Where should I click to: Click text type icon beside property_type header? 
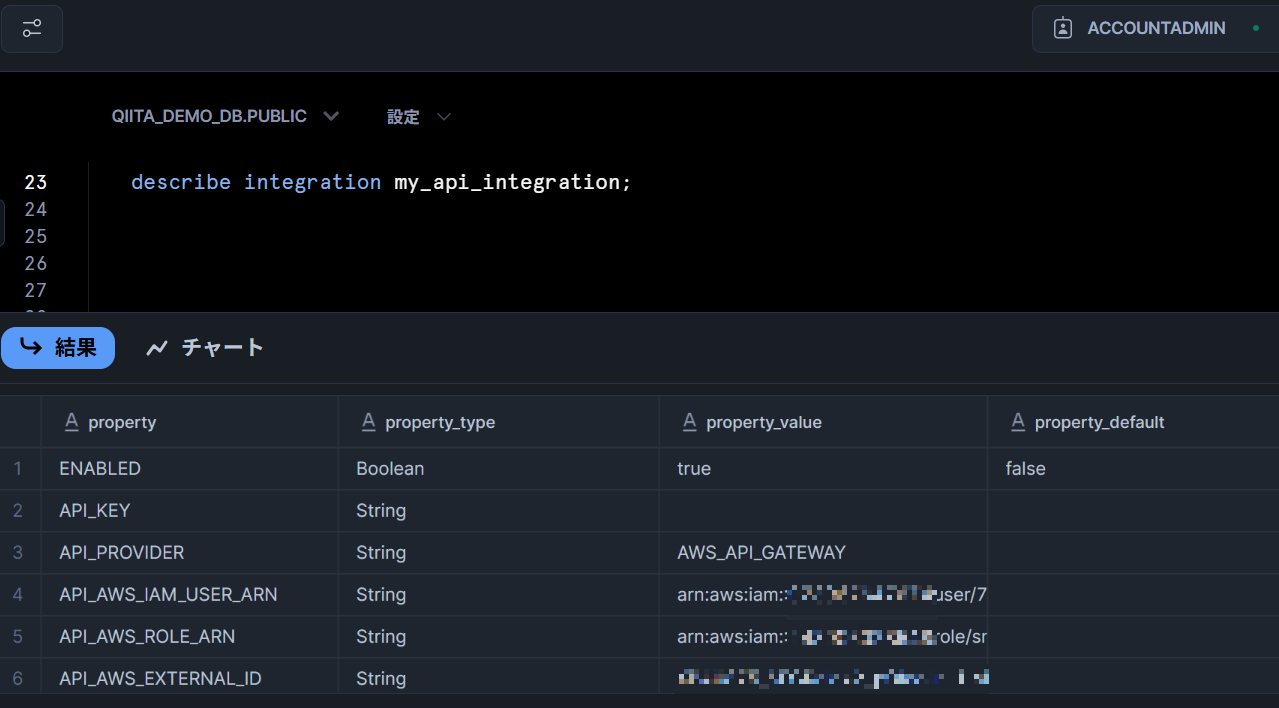[x=368, y=422]
